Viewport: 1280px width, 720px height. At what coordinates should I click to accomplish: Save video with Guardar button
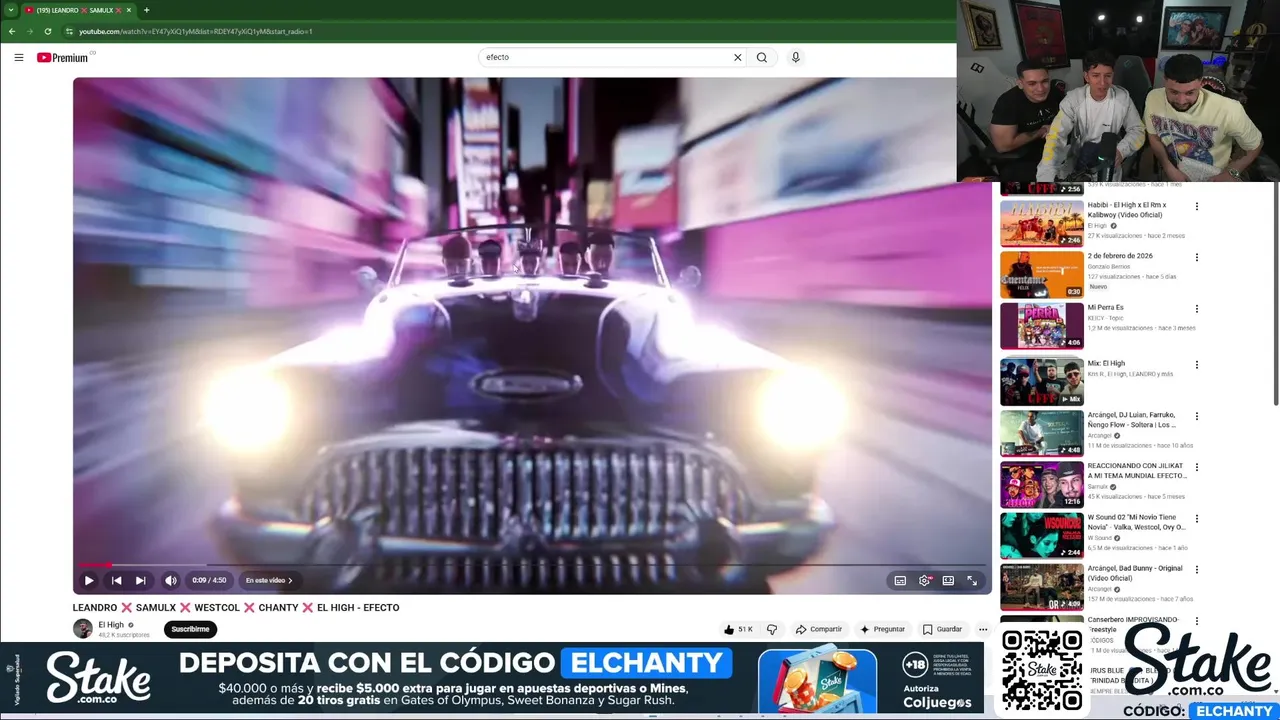pos(942,629)
